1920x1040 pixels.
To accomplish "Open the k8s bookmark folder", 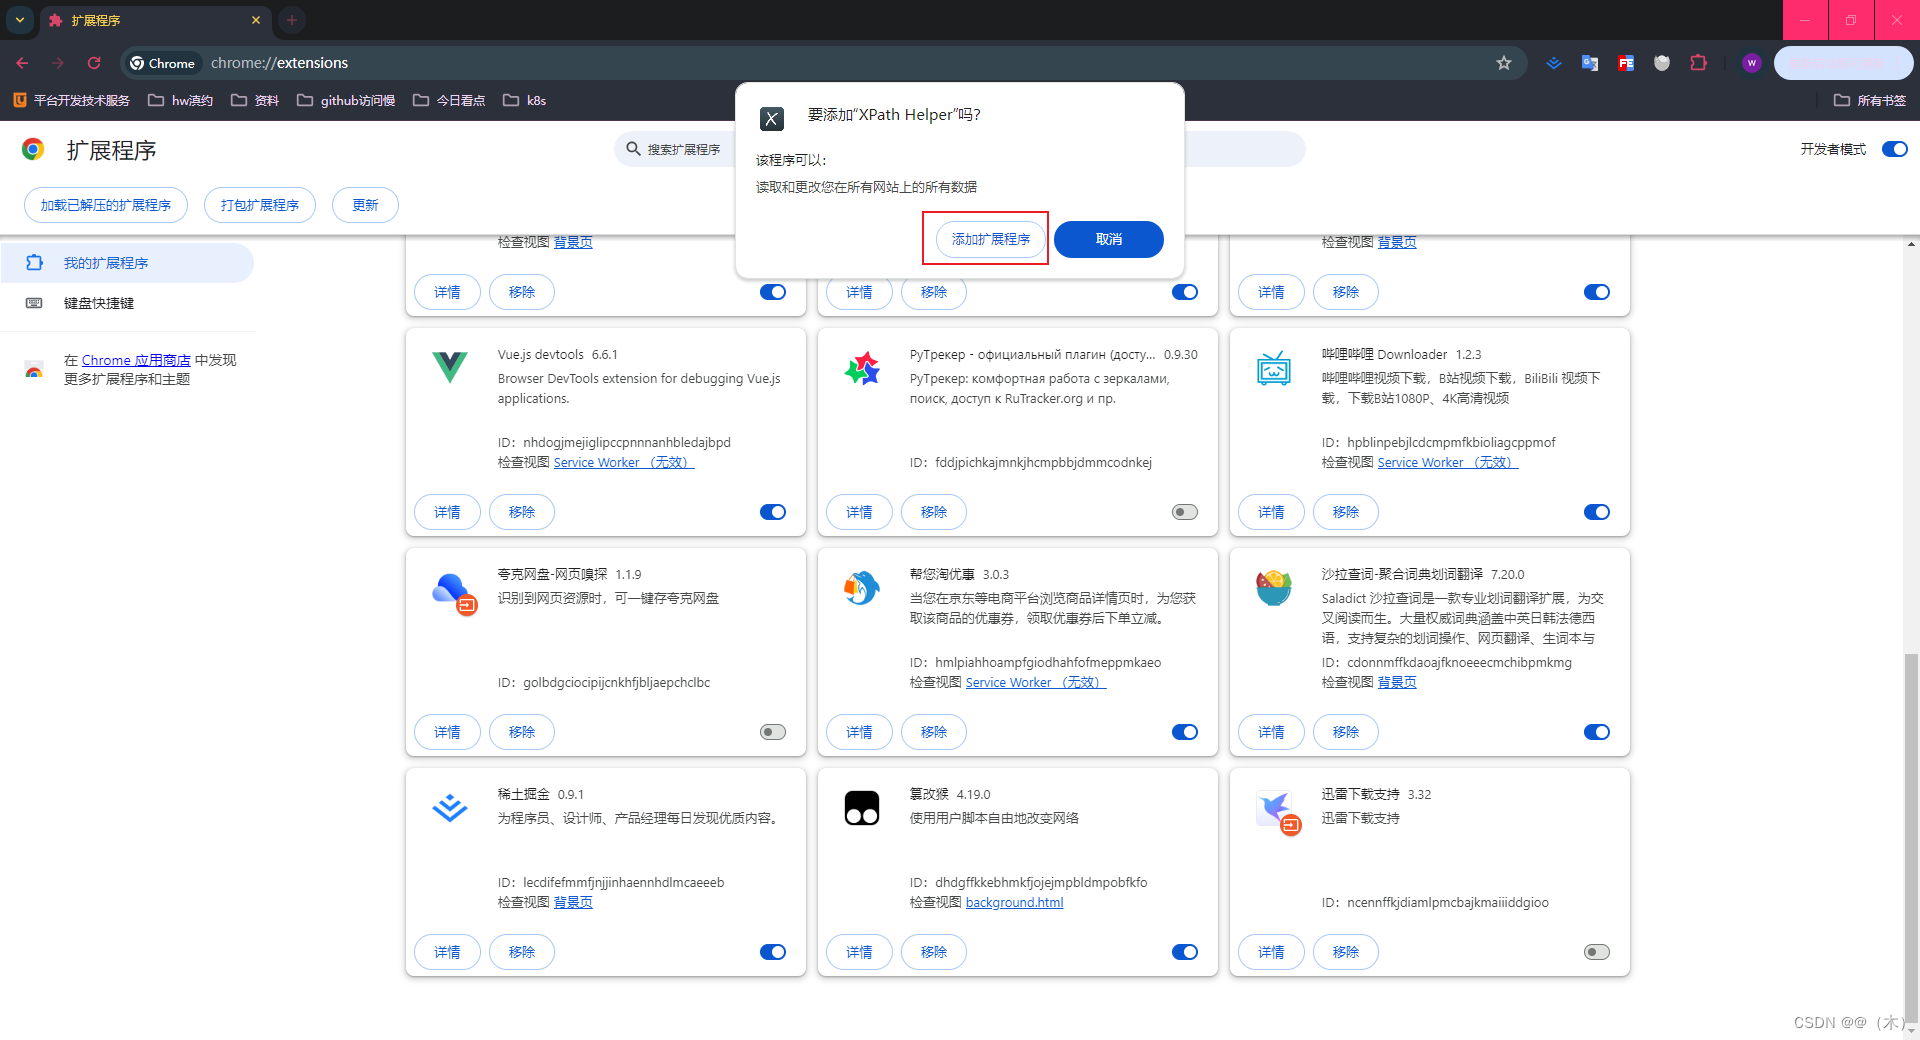I will pyautogui.click(x=524, y=100).
